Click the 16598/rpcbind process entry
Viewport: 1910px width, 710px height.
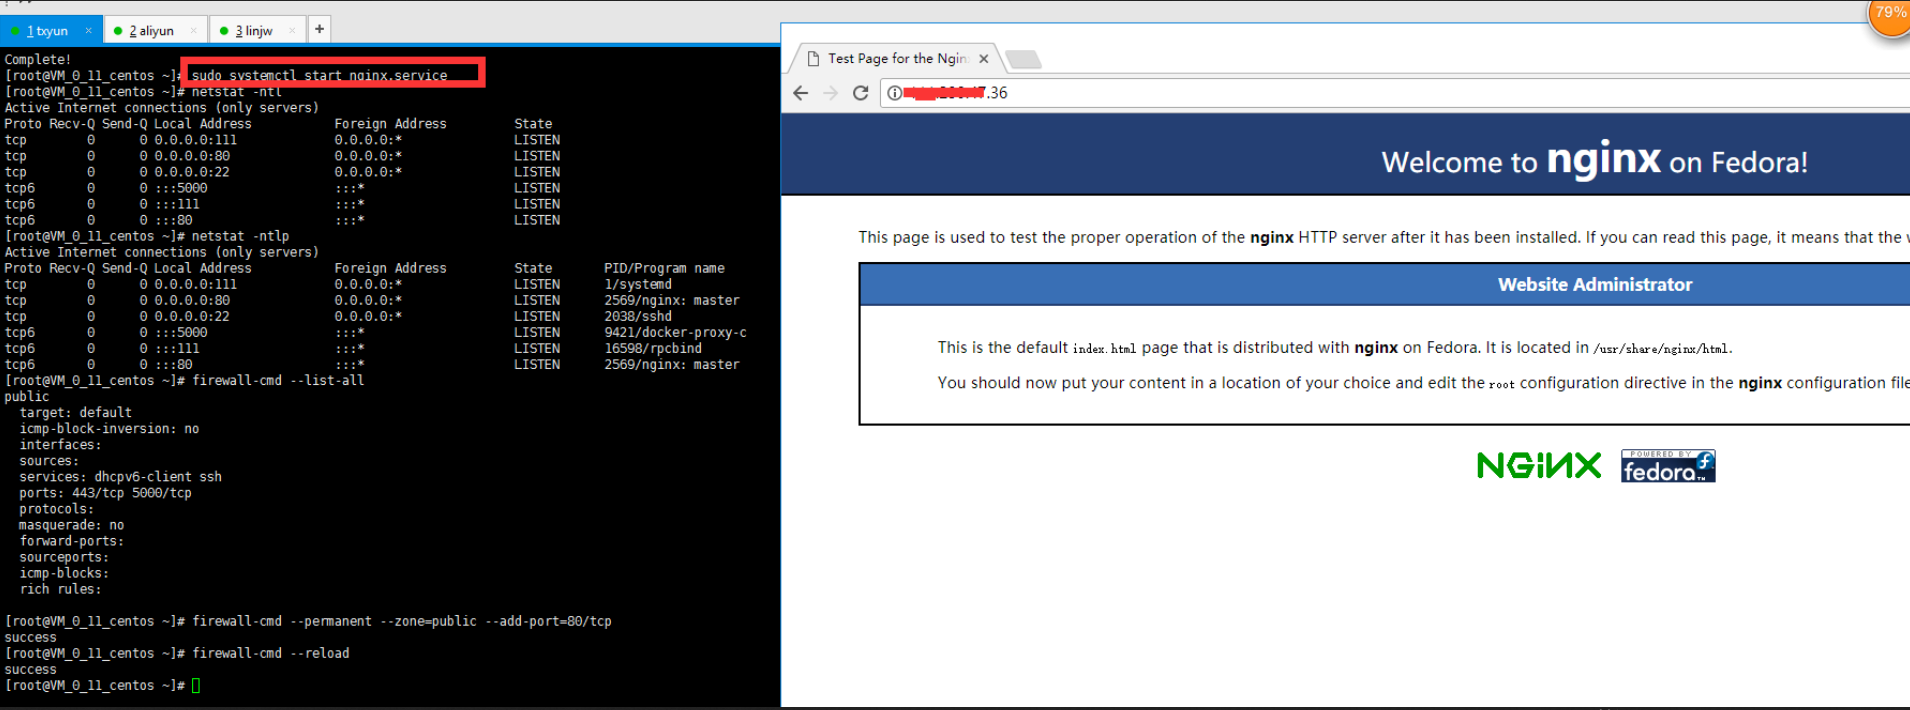653,349
